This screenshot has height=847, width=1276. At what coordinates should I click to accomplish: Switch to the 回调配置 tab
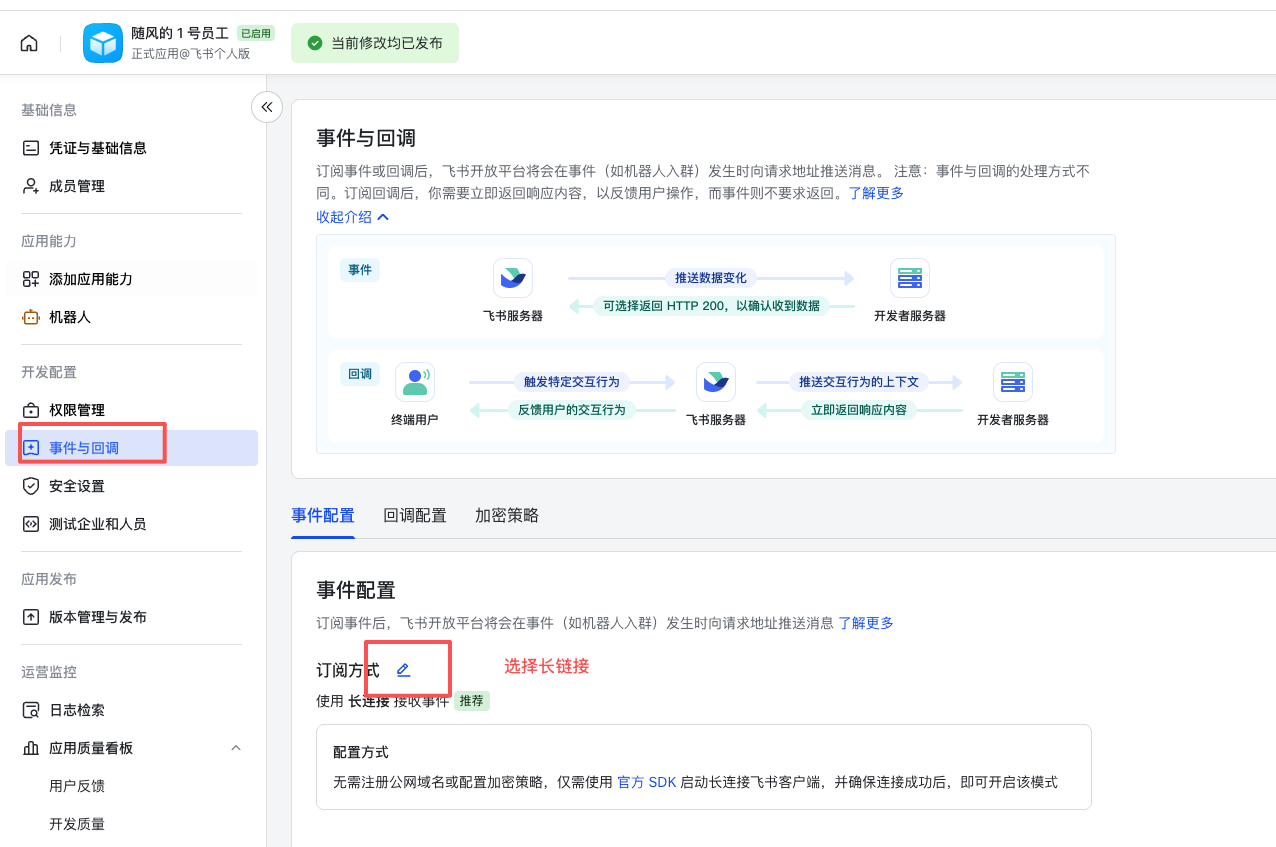click(415, 515)
